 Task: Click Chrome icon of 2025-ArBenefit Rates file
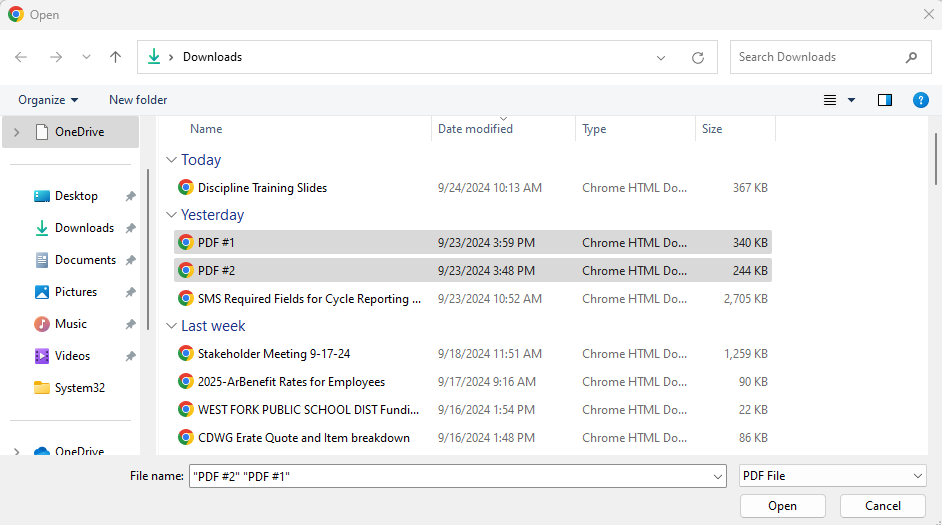click(186, 381)
